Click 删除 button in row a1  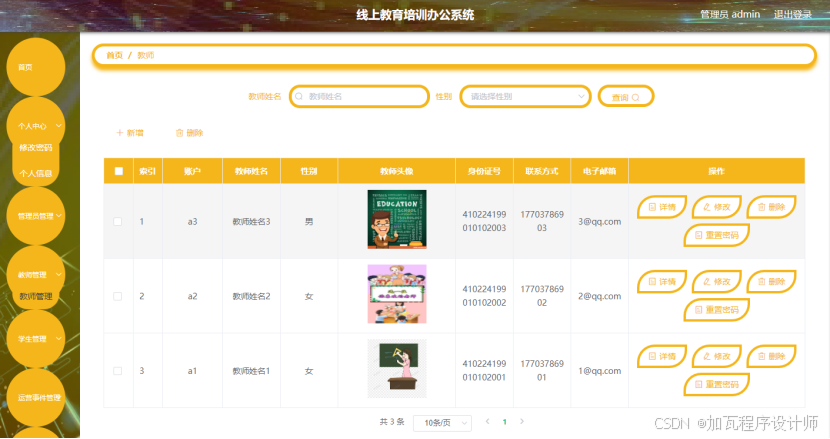click(771, 356)
